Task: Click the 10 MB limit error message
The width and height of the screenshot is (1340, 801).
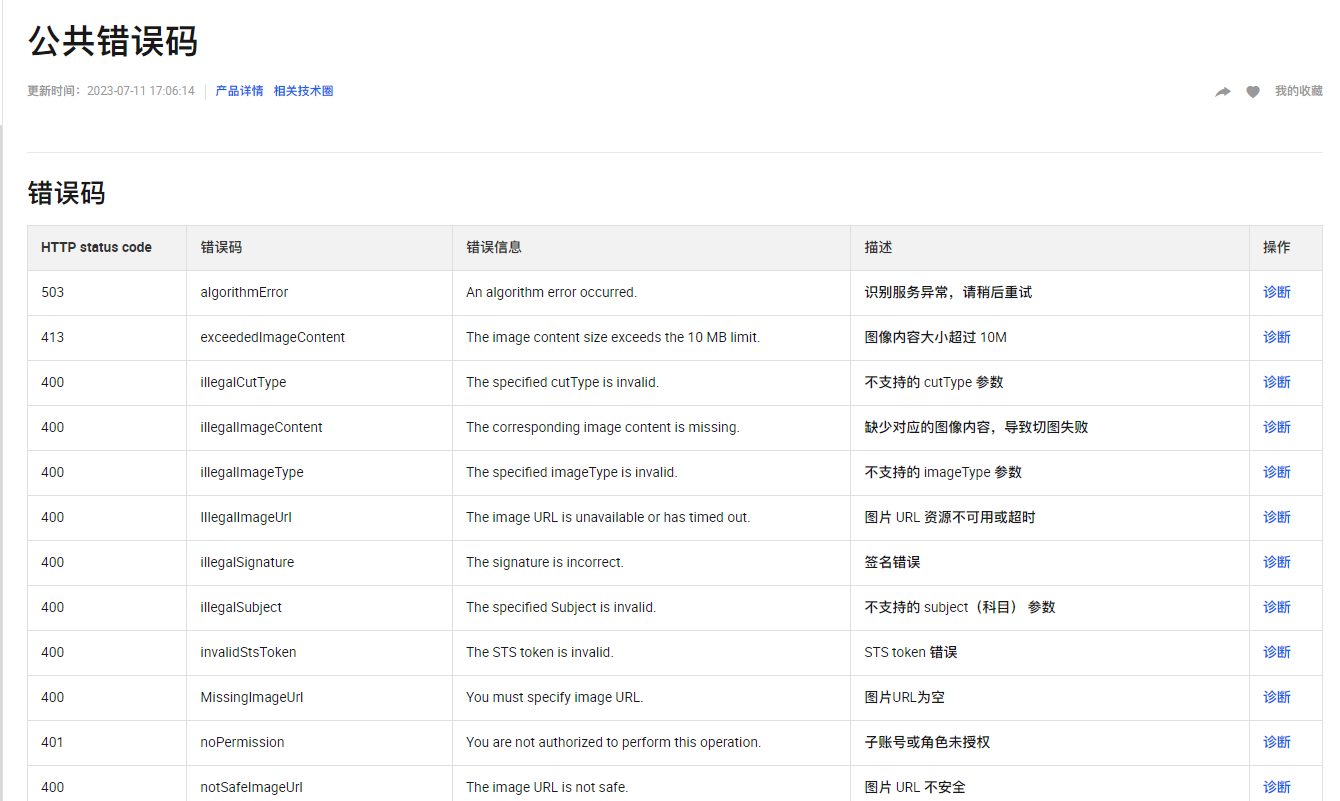Action: pyautogui.click(x=613, y=337)
